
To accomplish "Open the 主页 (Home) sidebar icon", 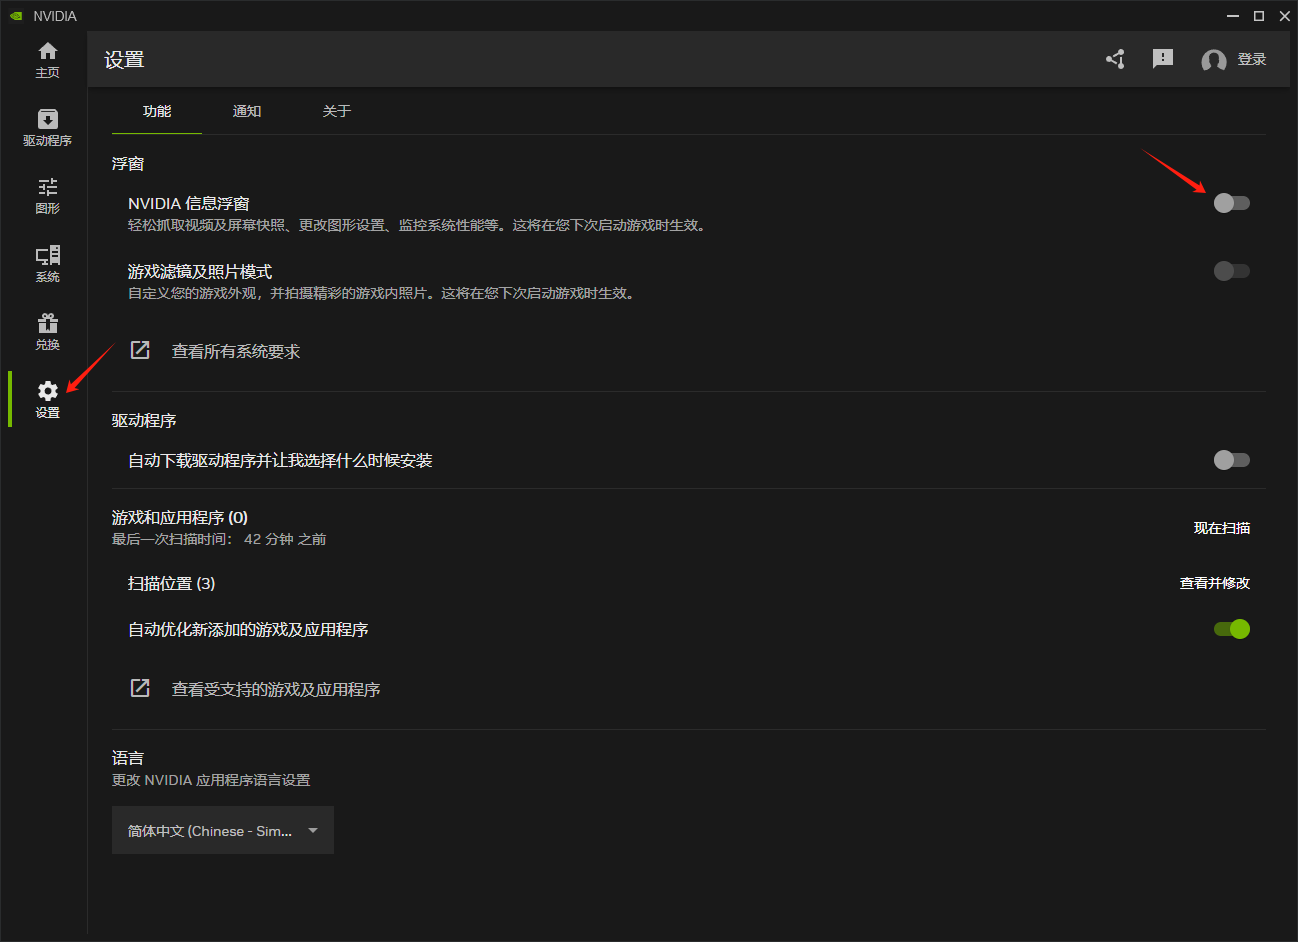I will (47, 60).
